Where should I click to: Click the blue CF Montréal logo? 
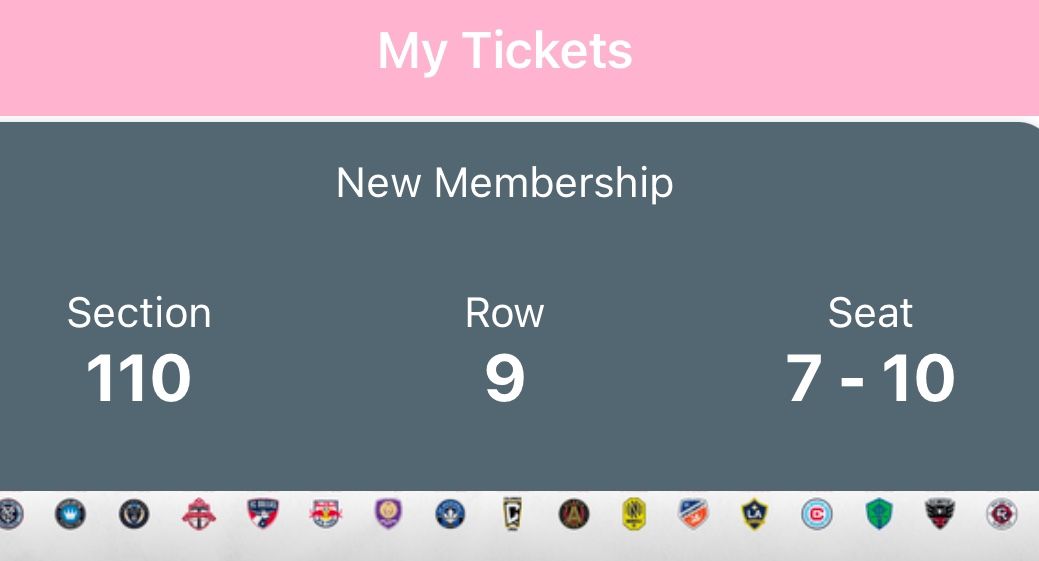click(x=450, y=514)
